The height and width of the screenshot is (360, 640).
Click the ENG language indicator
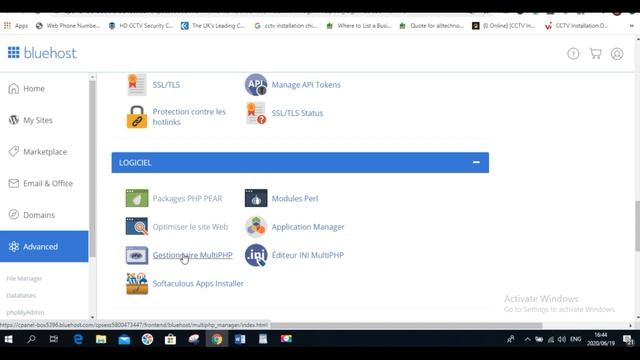pyautogui.click(x=576, y=339)
